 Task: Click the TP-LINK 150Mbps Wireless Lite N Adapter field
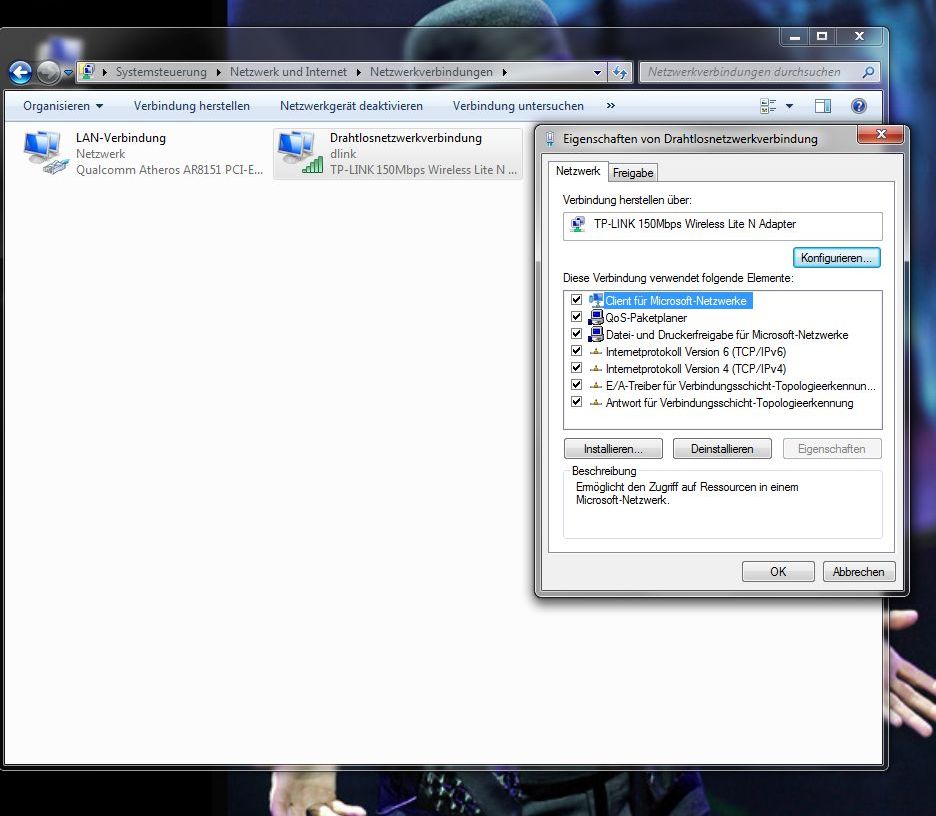click(x=722, y=226)
